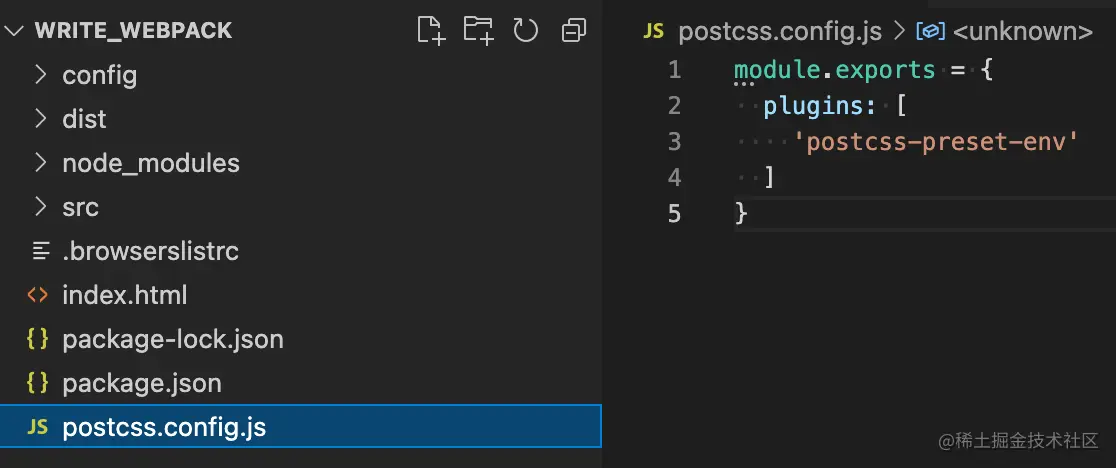Screen dimensions: 1116x468
Task: Click the JS icon in the breadcrumb
Action: tap(653, 31)
